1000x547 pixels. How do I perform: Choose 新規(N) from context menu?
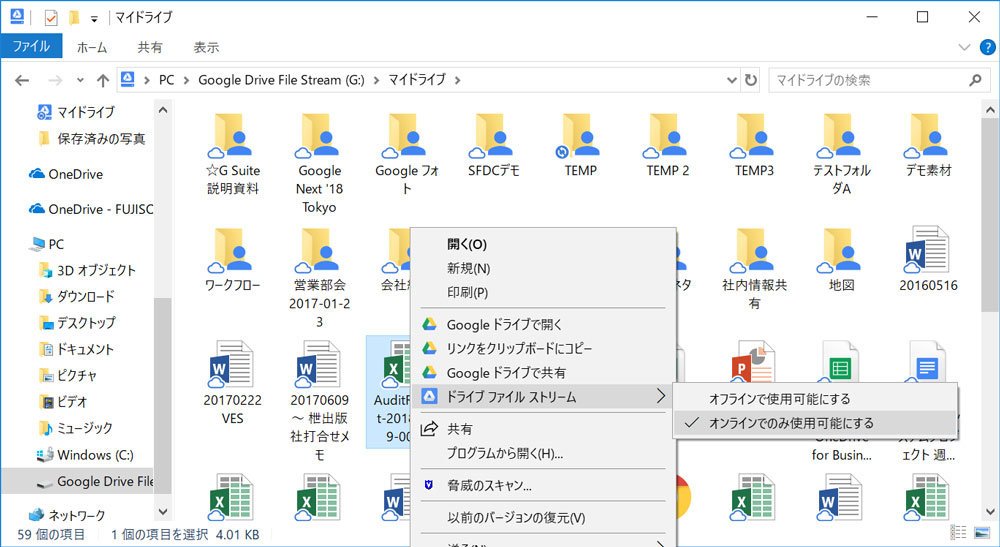pyautogui.click(x=543, y=268)
